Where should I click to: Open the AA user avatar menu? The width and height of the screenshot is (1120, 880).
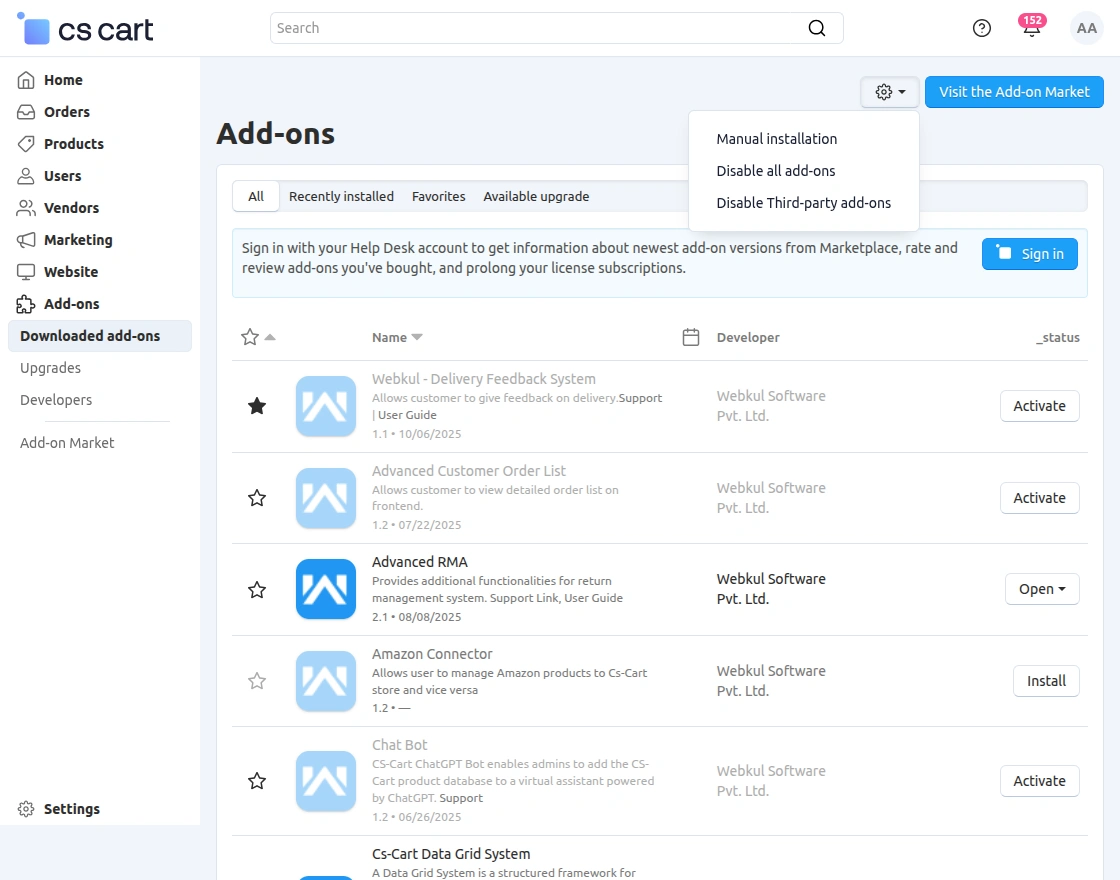[1087, 28]
